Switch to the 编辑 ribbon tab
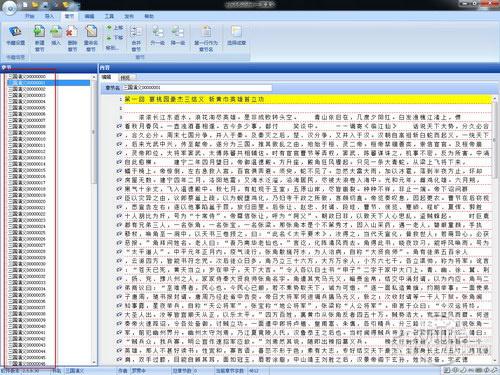Image resolution: width=500 pixels, height=375 pixels. coord(89,16)
